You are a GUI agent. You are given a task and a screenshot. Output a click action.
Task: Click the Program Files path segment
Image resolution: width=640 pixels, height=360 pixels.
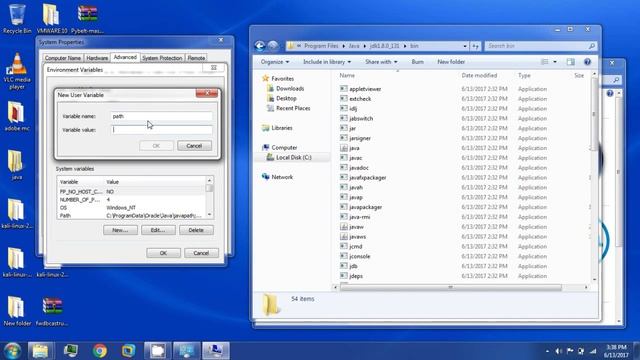pos(321,46)
